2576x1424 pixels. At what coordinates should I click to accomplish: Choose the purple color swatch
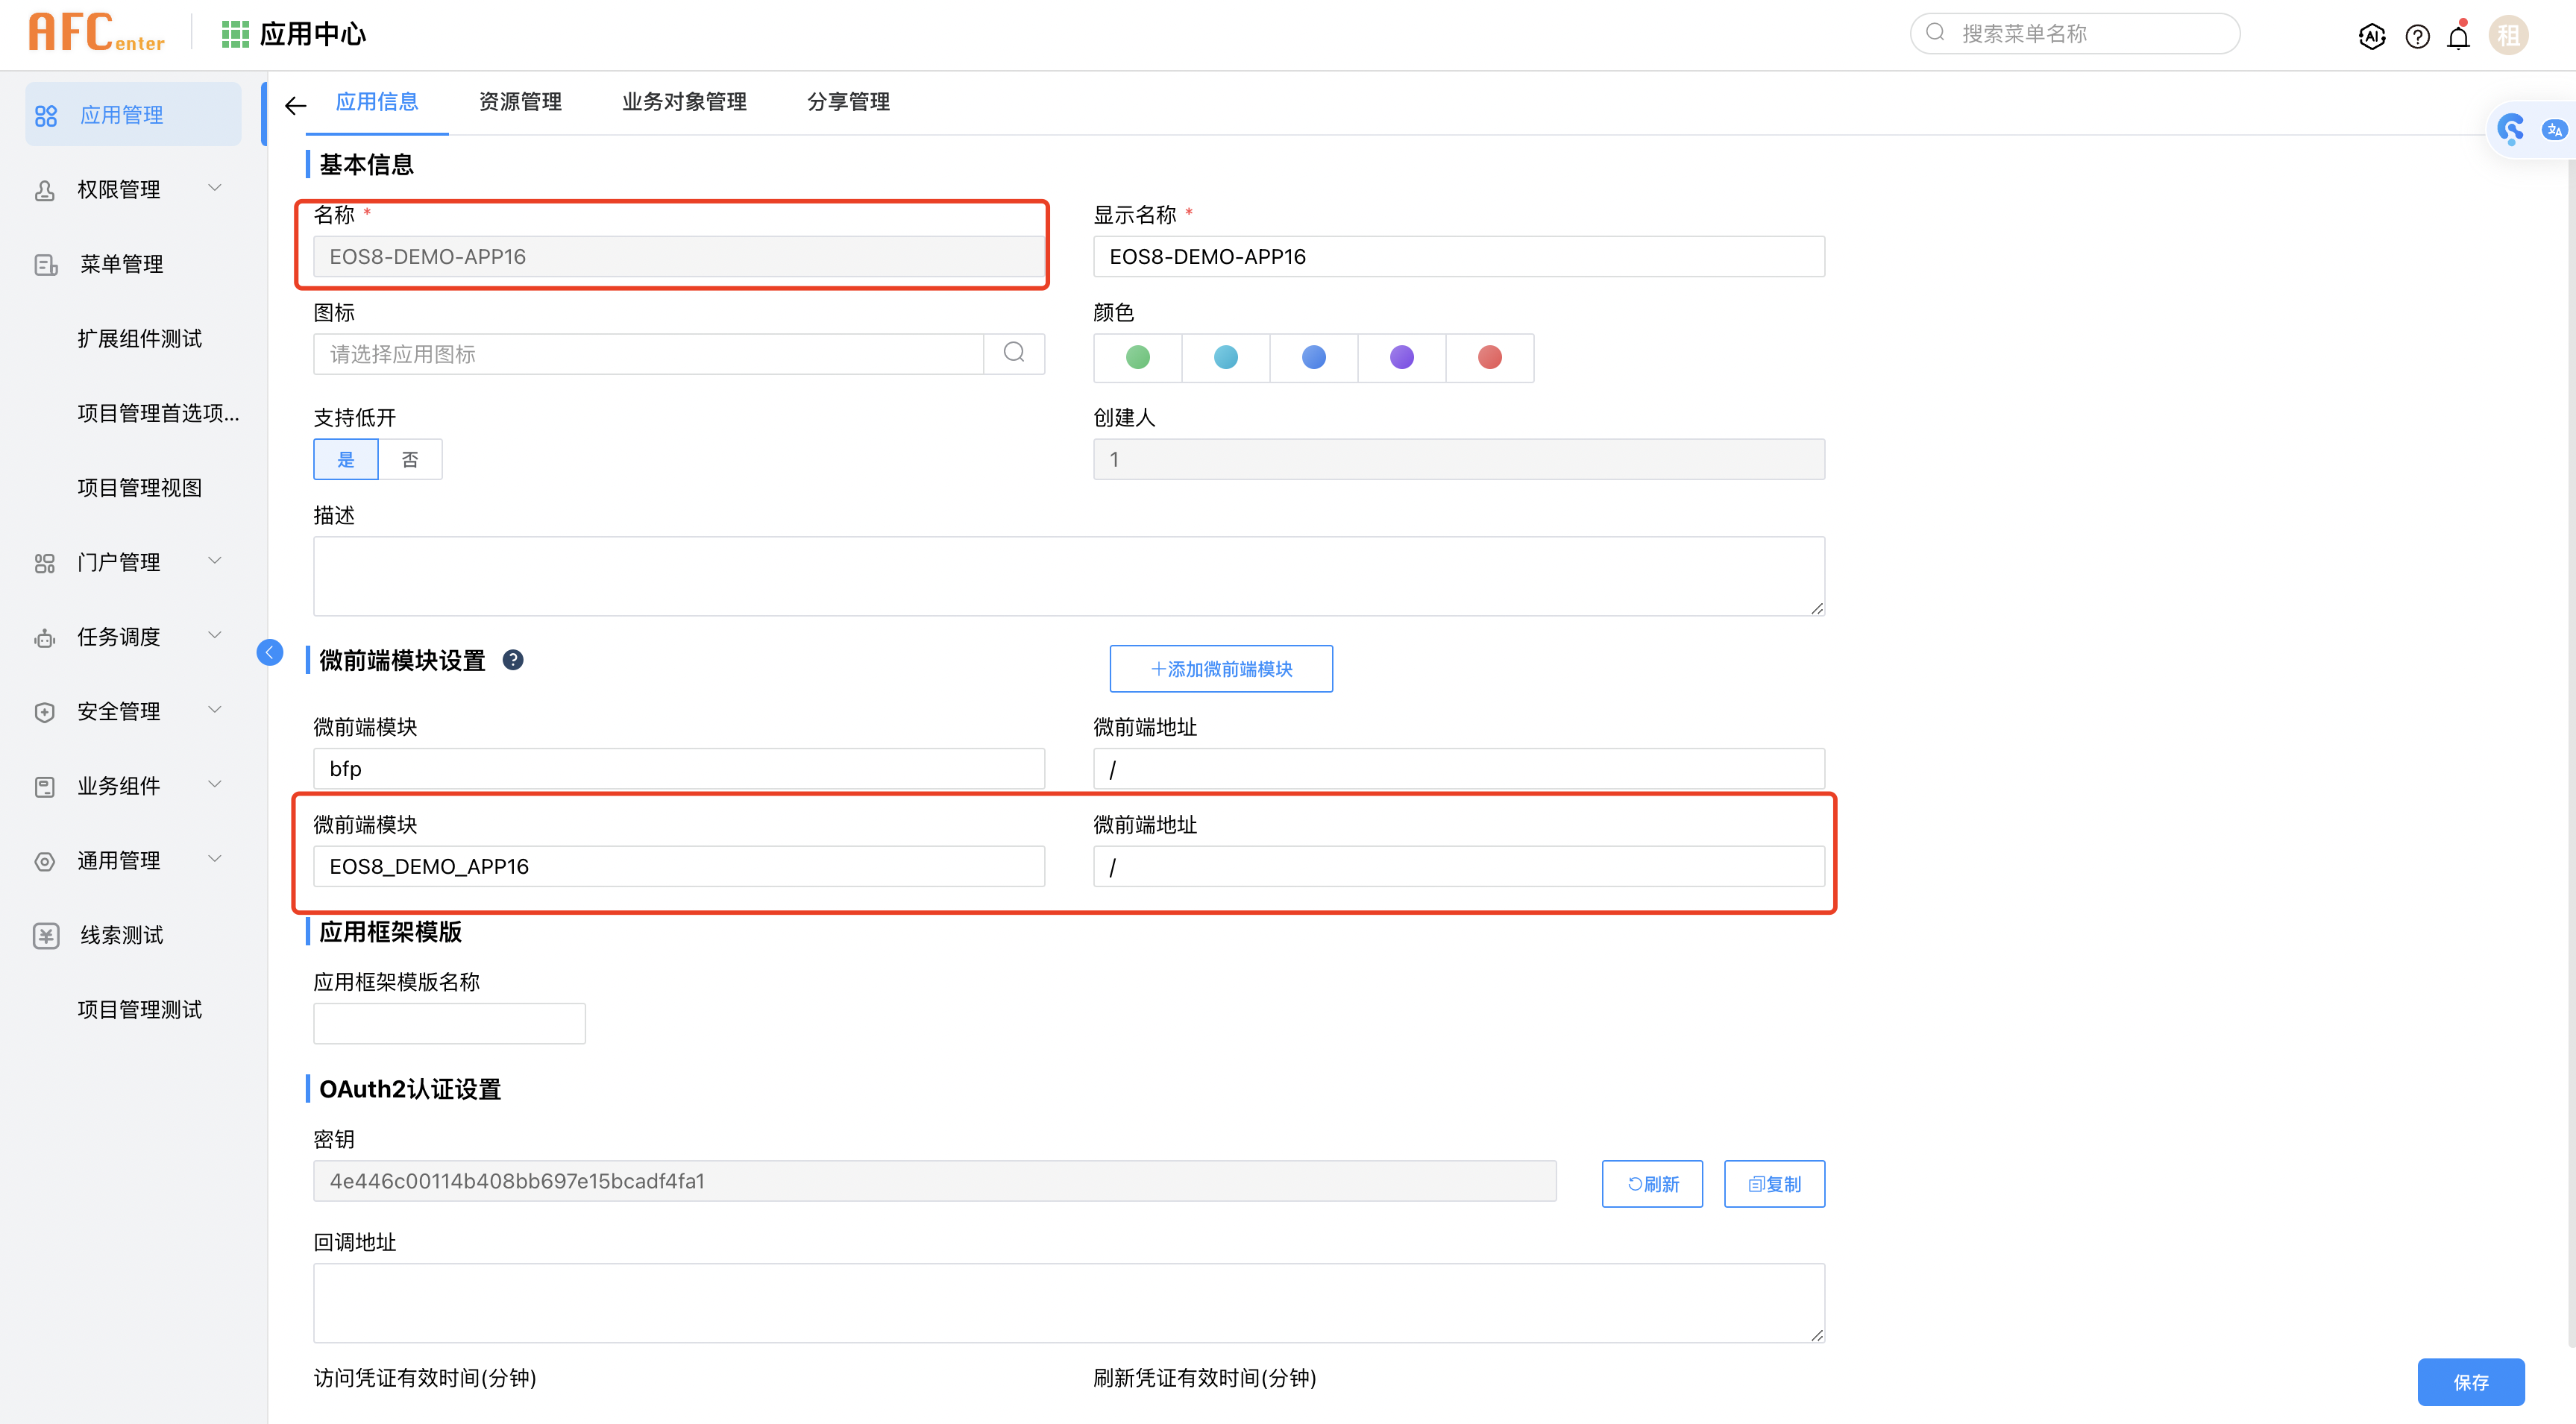point(1402,358)
